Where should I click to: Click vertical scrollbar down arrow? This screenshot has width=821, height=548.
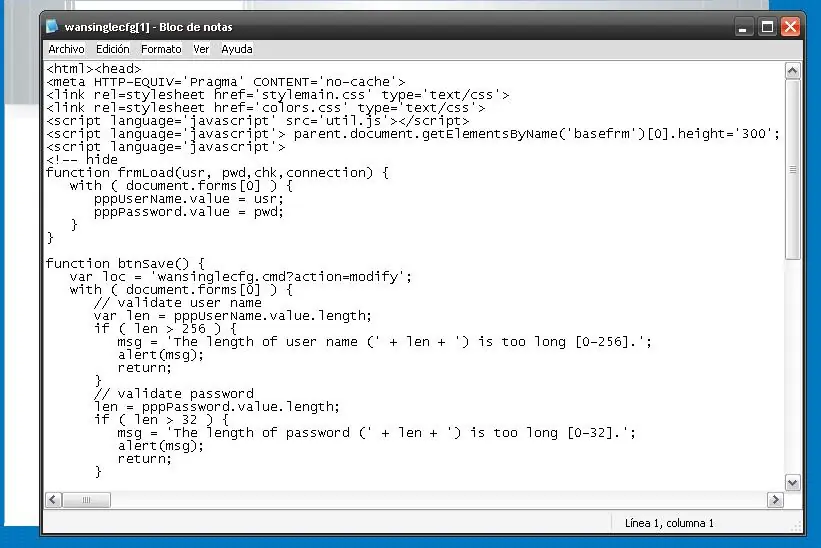point(793,483)
